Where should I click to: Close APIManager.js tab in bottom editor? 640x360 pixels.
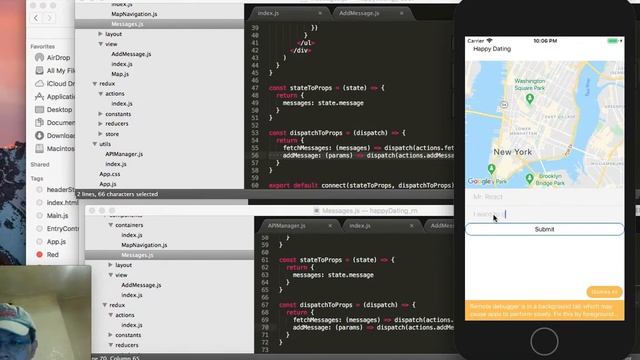(x=330, y=225)
